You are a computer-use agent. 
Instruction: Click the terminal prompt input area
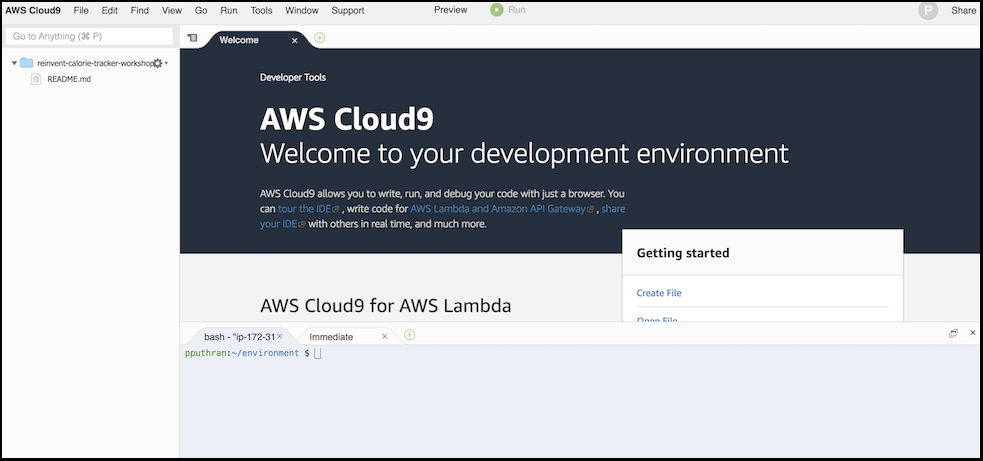click(318, 354)
